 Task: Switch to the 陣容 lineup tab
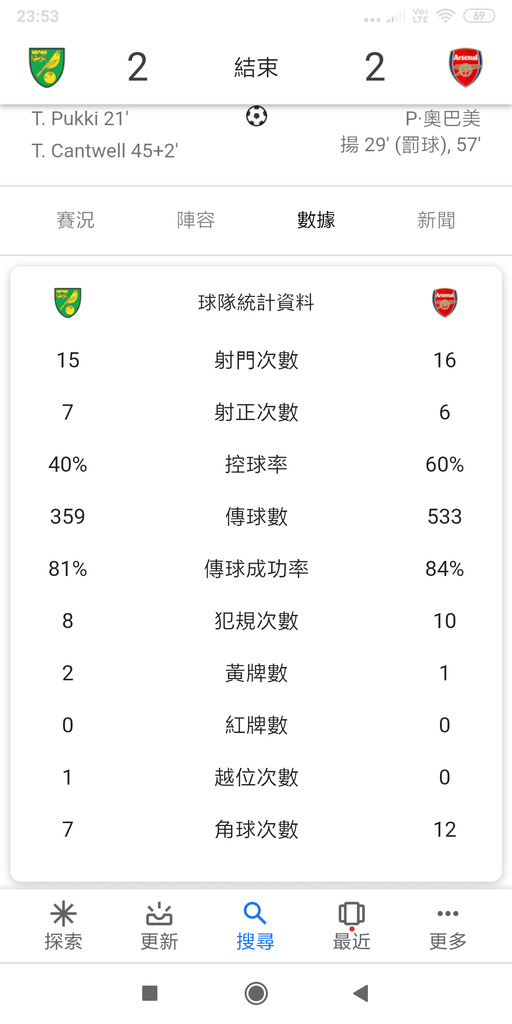(x=196, y=221)
